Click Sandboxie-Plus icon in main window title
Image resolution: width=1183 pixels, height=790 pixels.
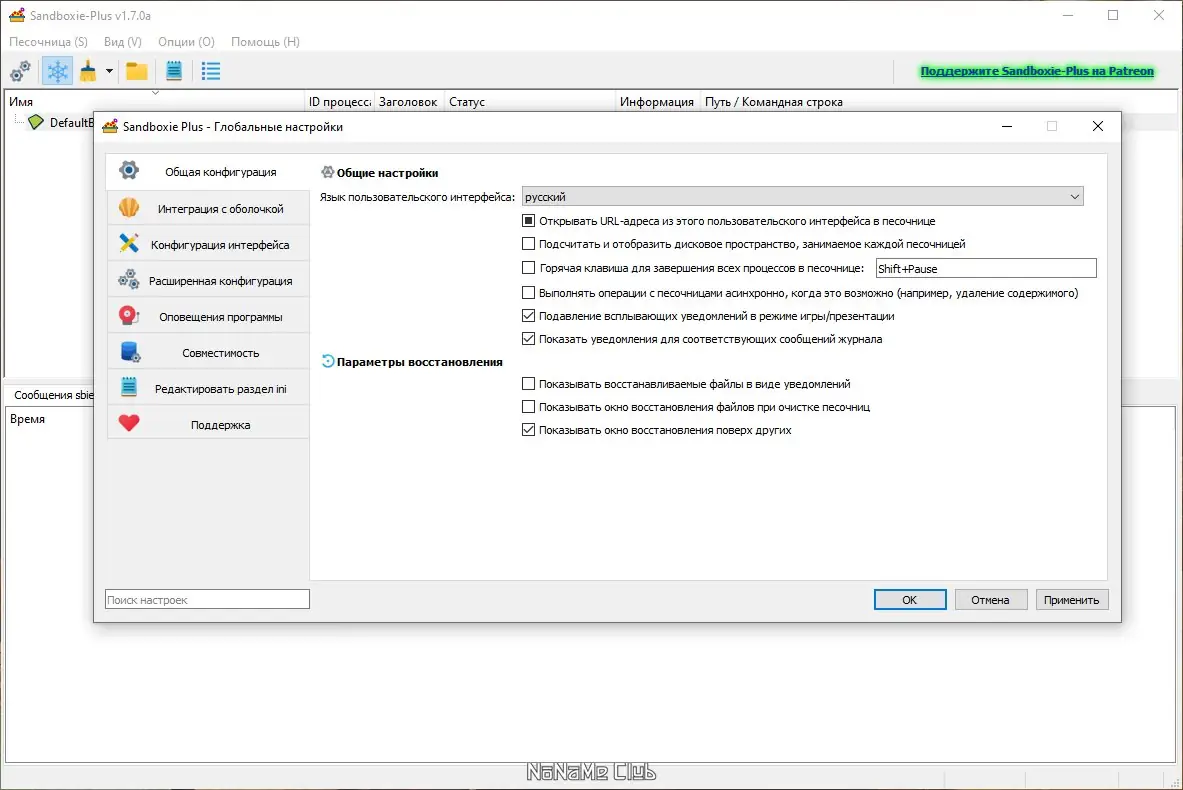point(17,15)
